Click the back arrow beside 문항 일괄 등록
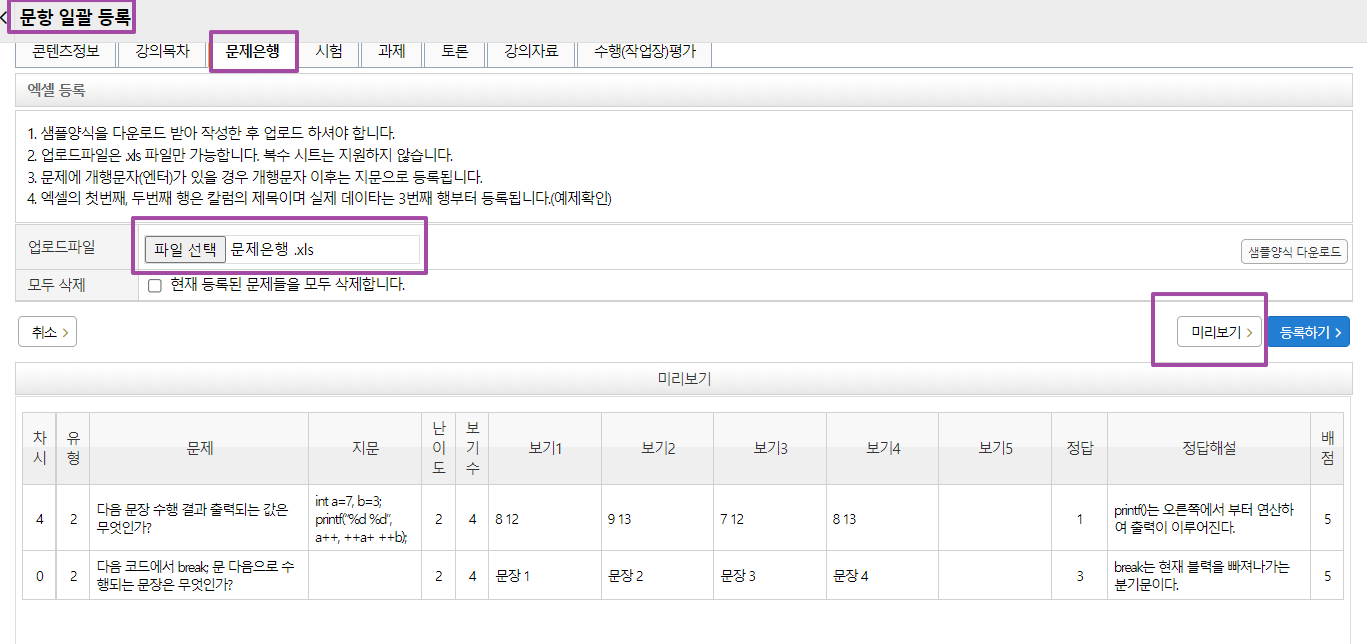The height and width of the screenshot is (644, 1367). (5, 18)
